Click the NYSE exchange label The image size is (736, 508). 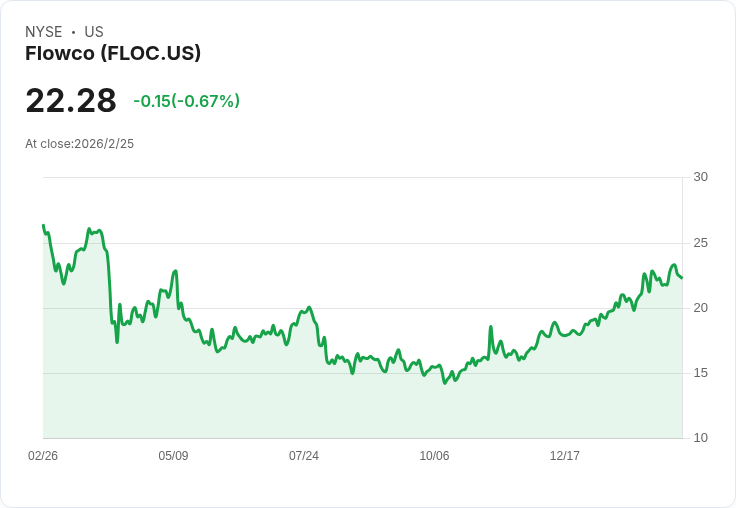(x=44, y=32)
